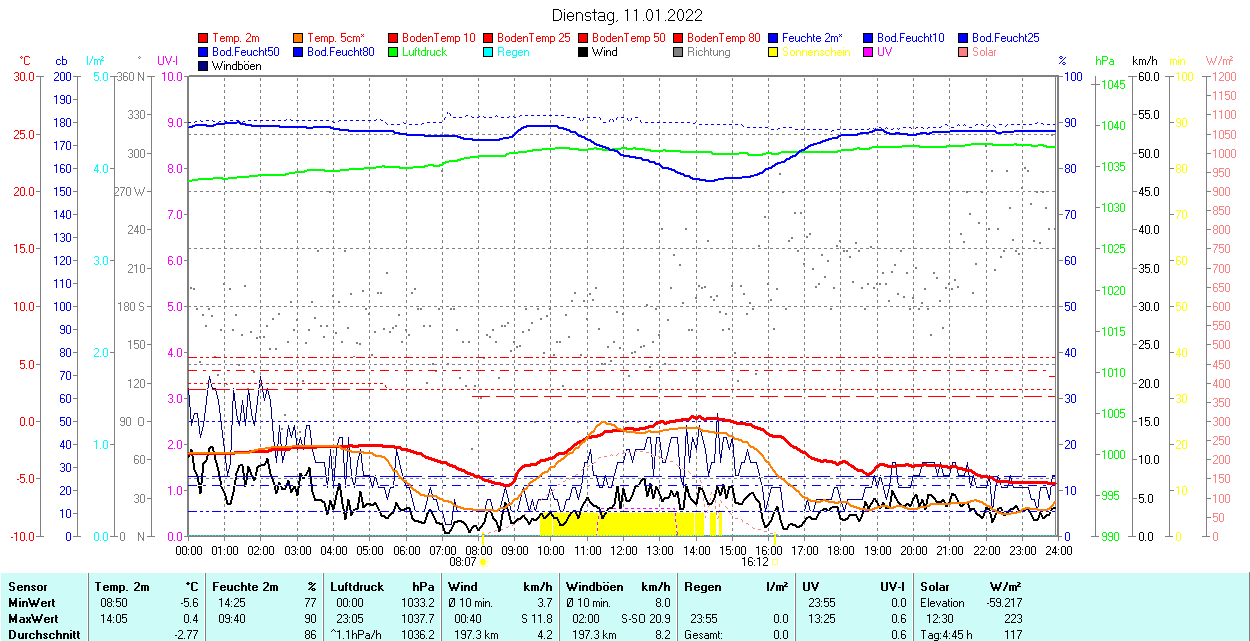The image size is (1250, 641).
Task: Click the dark navy Windböen legend square
Action: pos(204,66)
